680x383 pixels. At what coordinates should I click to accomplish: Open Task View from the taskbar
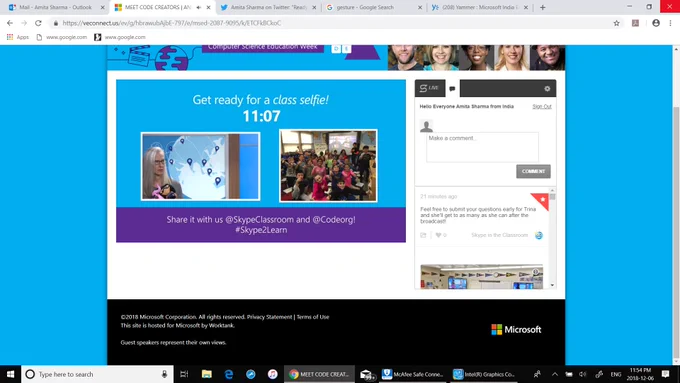[184, 374]
